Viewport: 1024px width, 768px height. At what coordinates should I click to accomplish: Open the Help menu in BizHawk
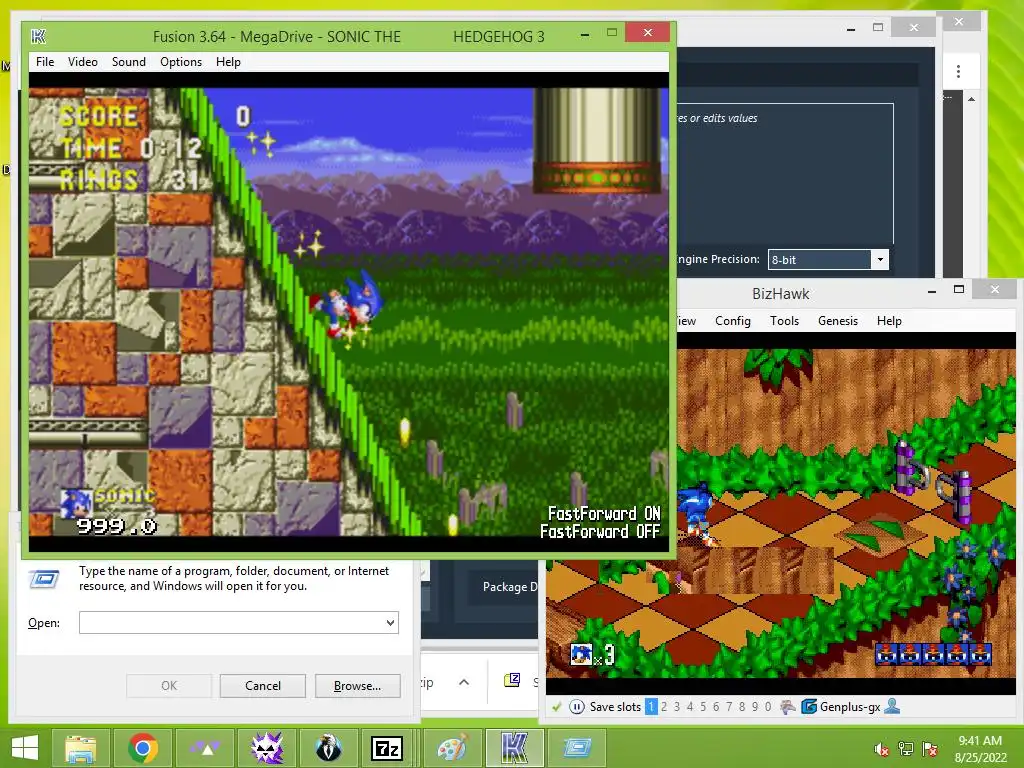pyautogui.click(x=889, y=321)
